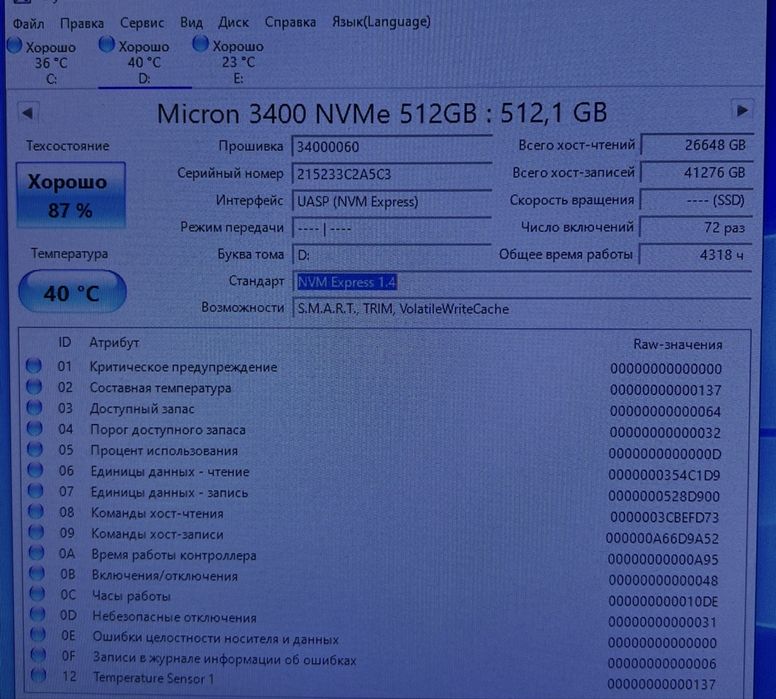Click the power-on hours value 4318 ч

point(696,254)
